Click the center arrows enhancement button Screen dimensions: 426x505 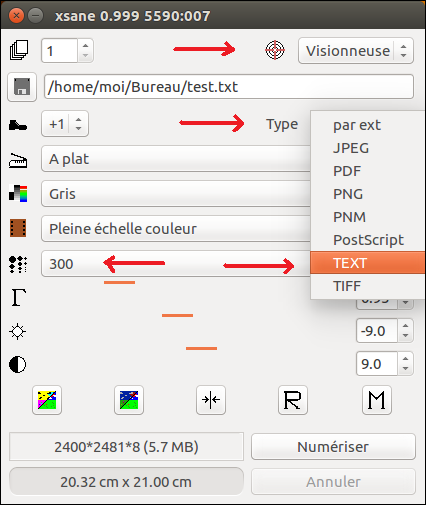tap(211, 400)
